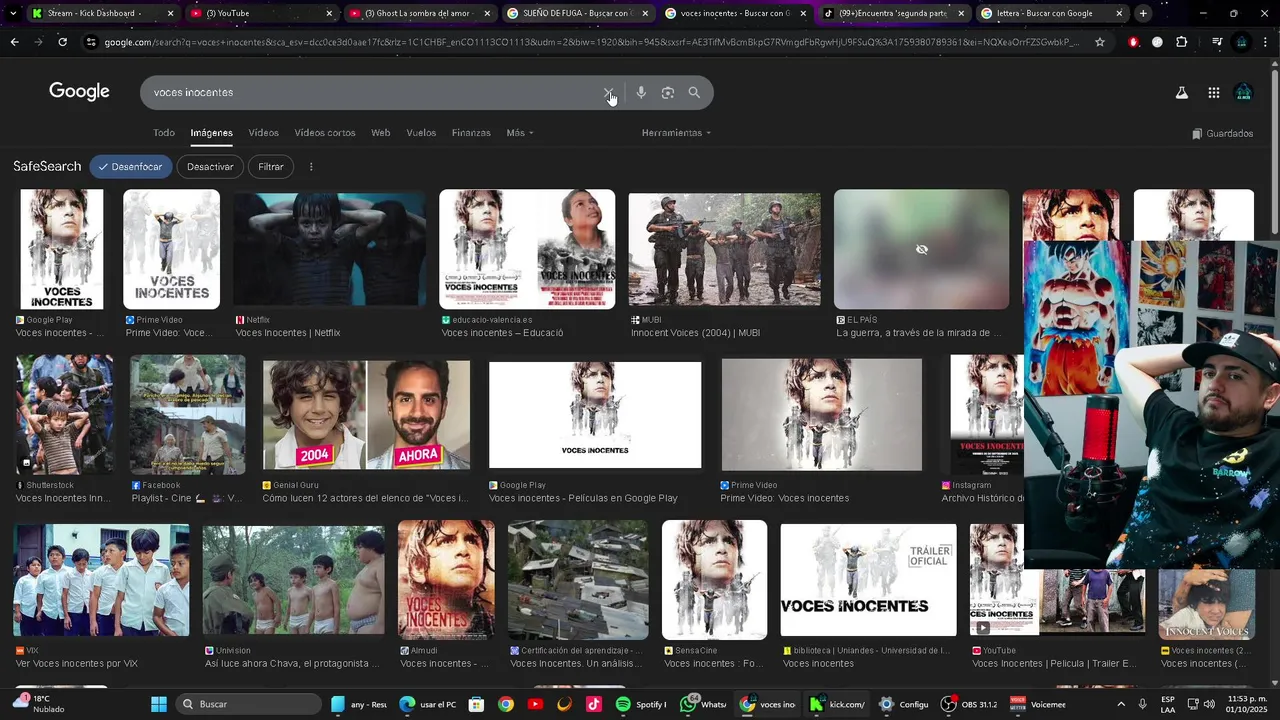Show hidden system tray icons
This screenshot has width=1280, height=720.
pyautogui.click(x=1123, y=704)
